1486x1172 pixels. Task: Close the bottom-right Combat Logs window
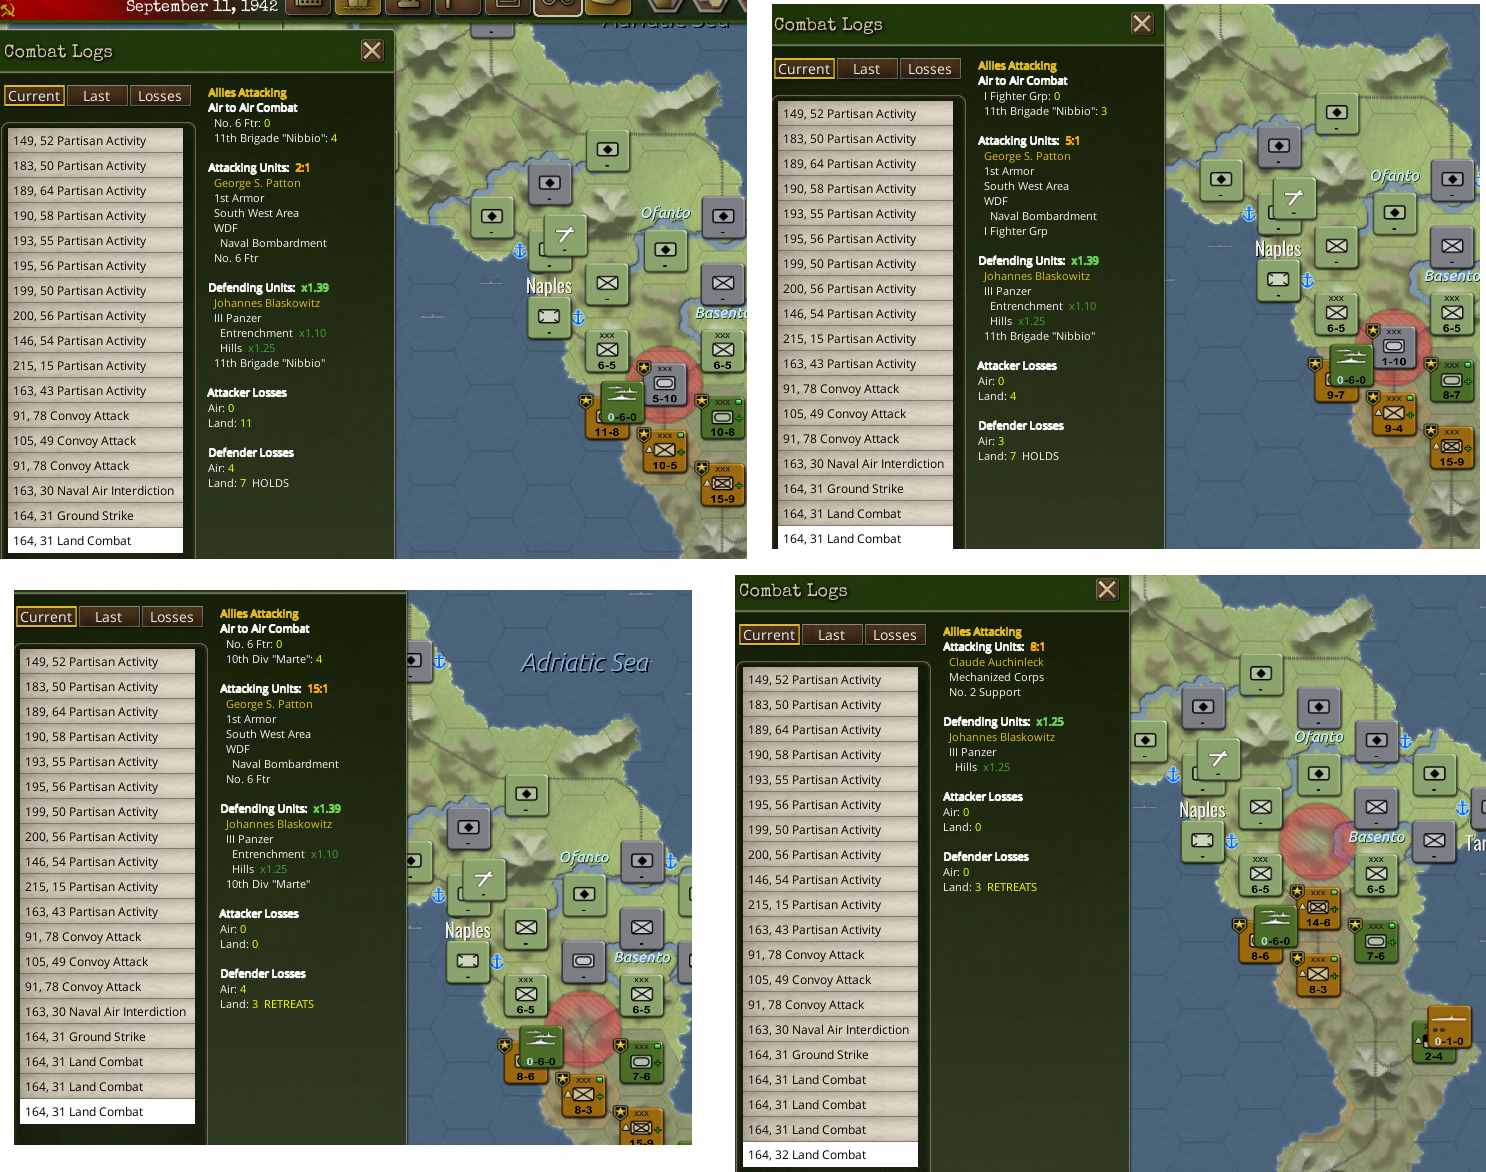pos(1107,590)
